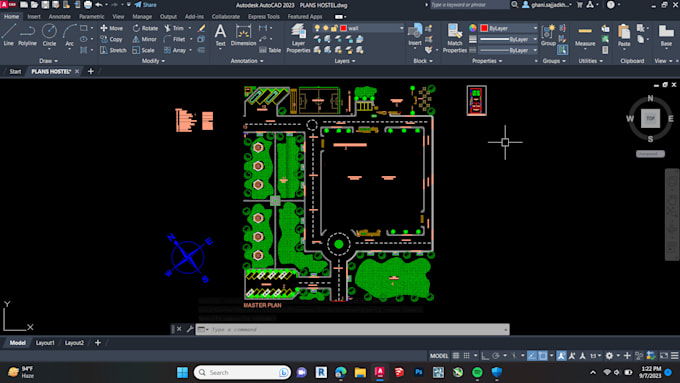This screenshot has height=383, width=680.
Task: Toggle ortho mode in status bar
Action: tap(485, 356)
